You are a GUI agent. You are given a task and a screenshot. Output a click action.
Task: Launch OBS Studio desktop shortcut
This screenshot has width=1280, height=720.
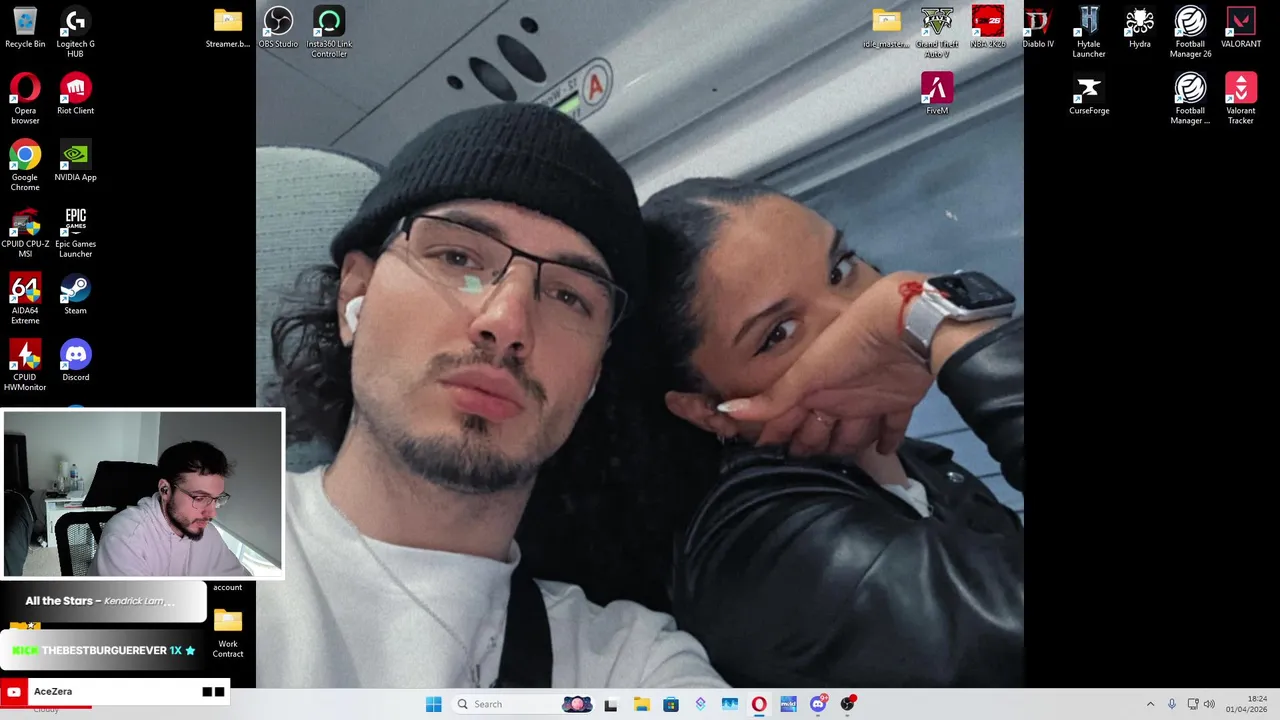[x=278, y=28]
